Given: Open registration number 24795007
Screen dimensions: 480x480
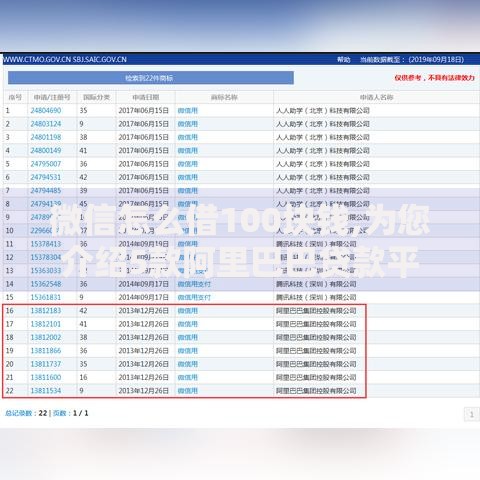Looking at the screenshot, I should (46, 164).
